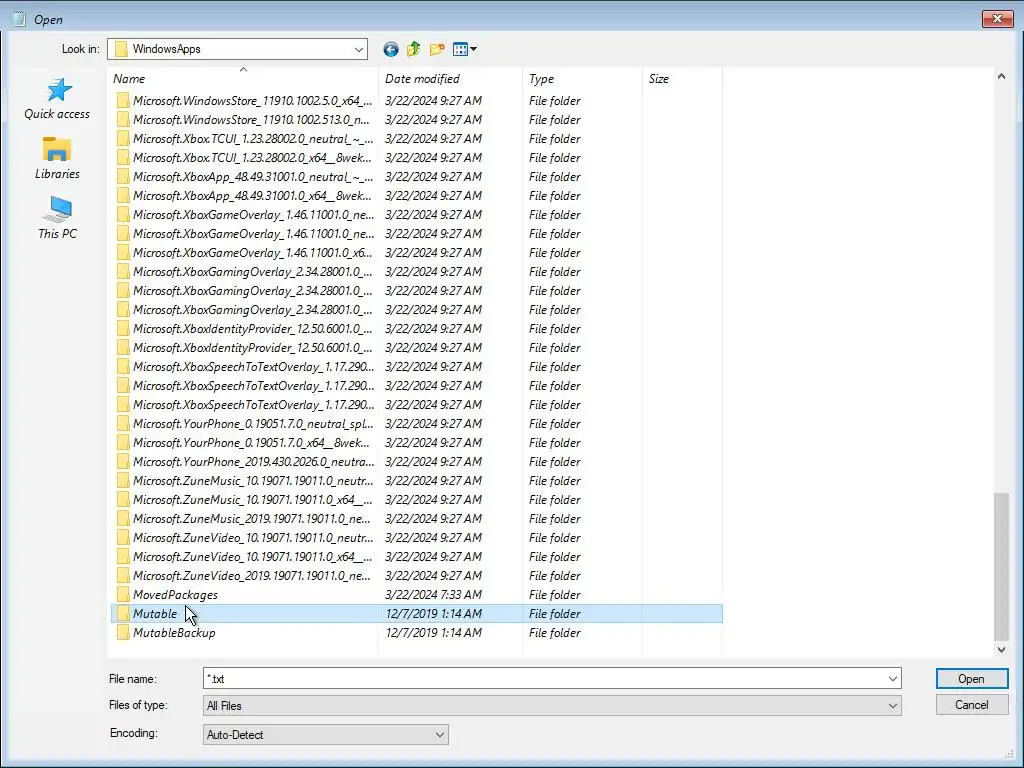Expand the Look in WindowsApps dropdown

pos(359,49)
